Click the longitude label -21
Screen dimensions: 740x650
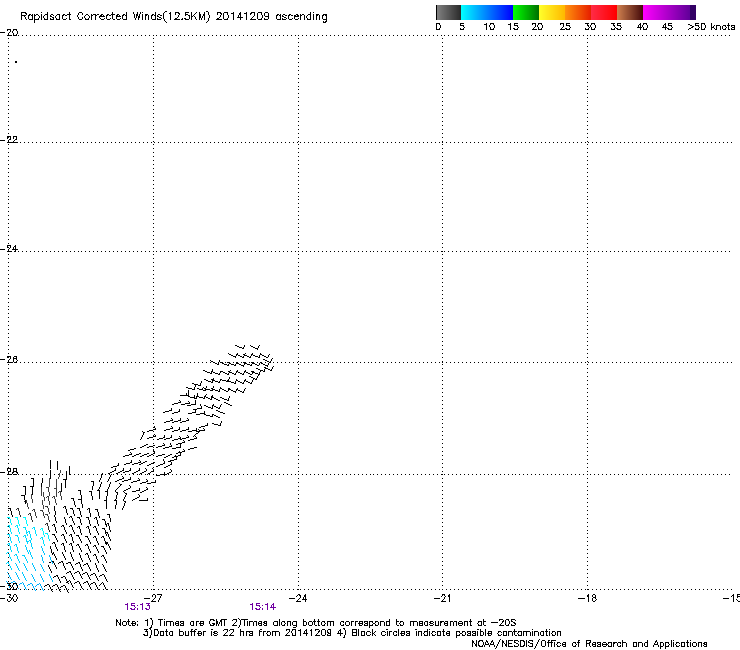[442, 598]
